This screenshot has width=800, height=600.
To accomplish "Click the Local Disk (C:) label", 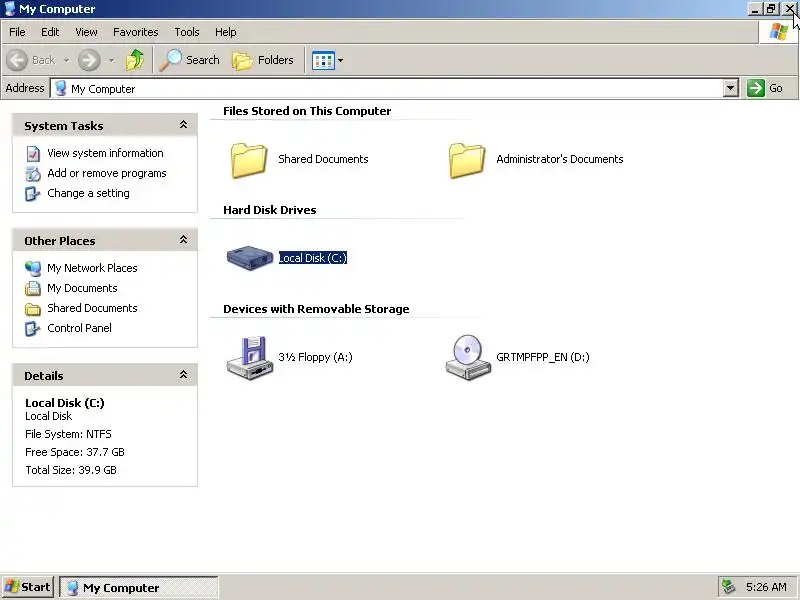I will 313,258.
